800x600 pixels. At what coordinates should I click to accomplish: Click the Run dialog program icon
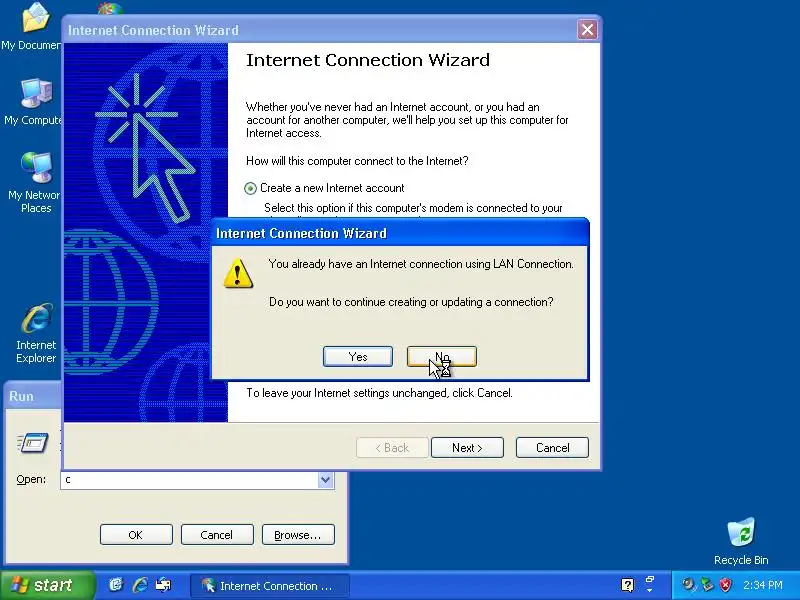coord(32,442)
